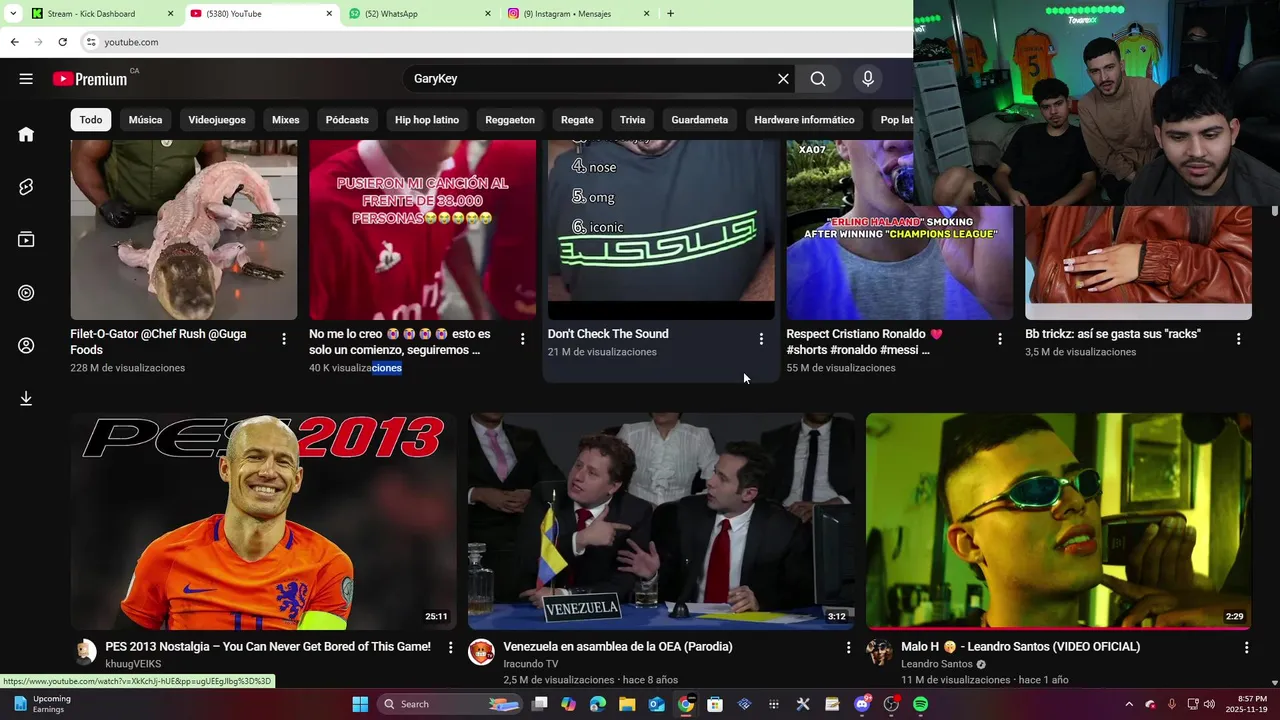Open options menu for PES 2013 Nostalgia
This screenshot has height=720, width=1280.
[450, 648]
